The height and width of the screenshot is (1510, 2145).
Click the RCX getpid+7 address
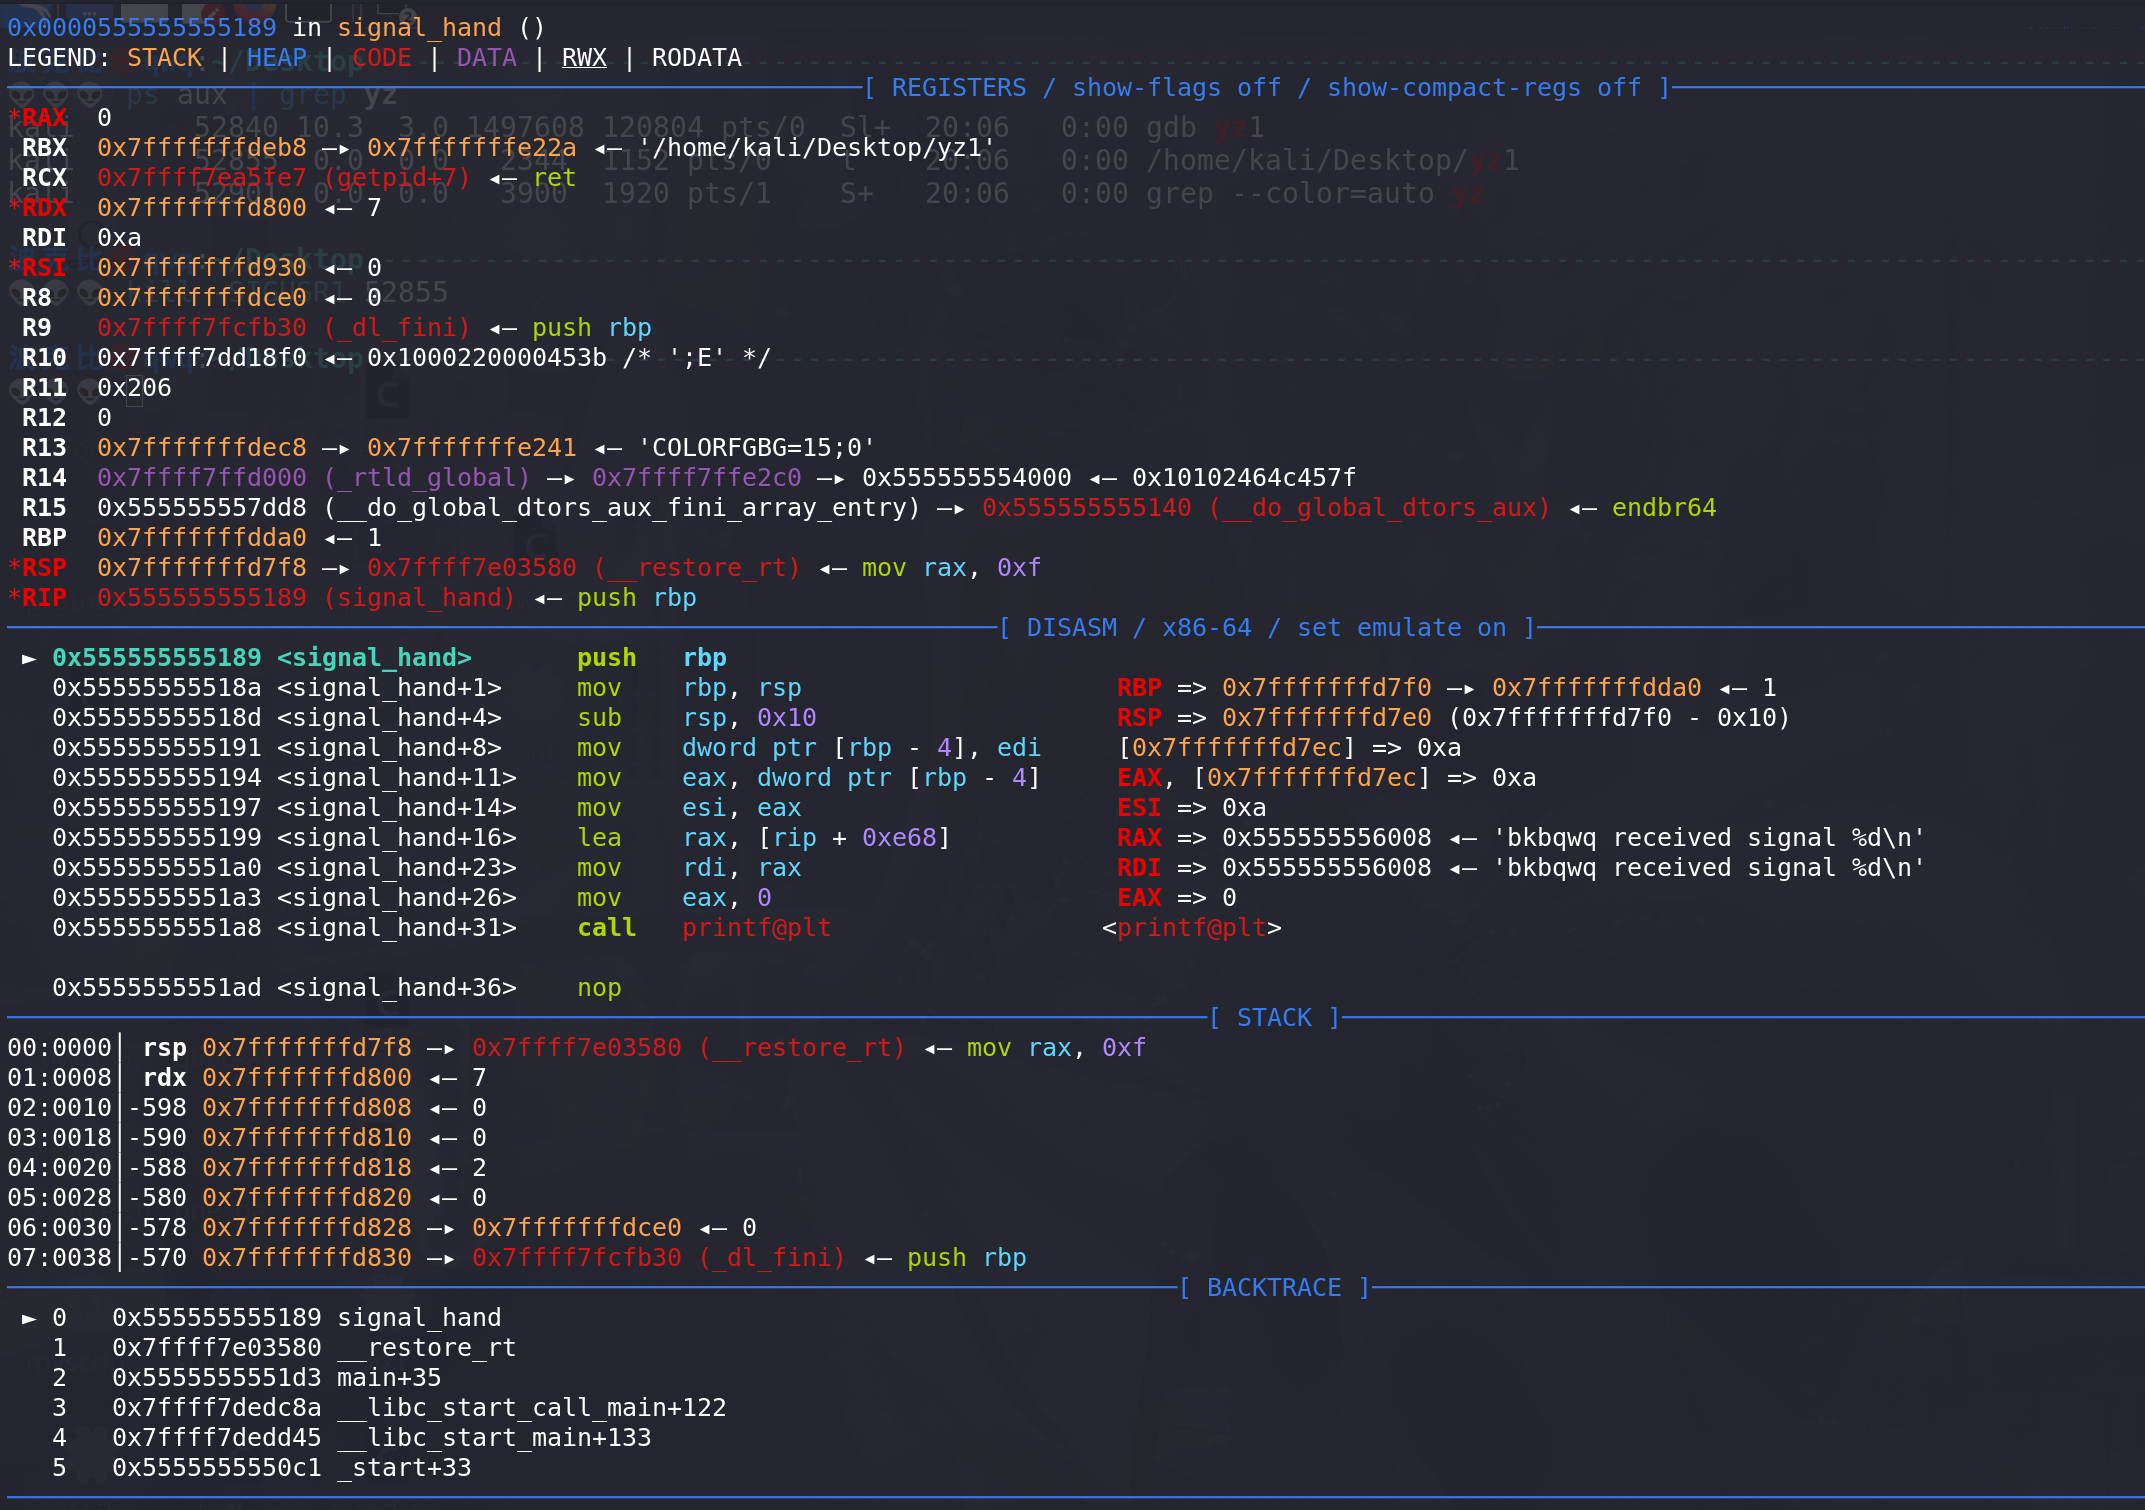tap(284, 178)
